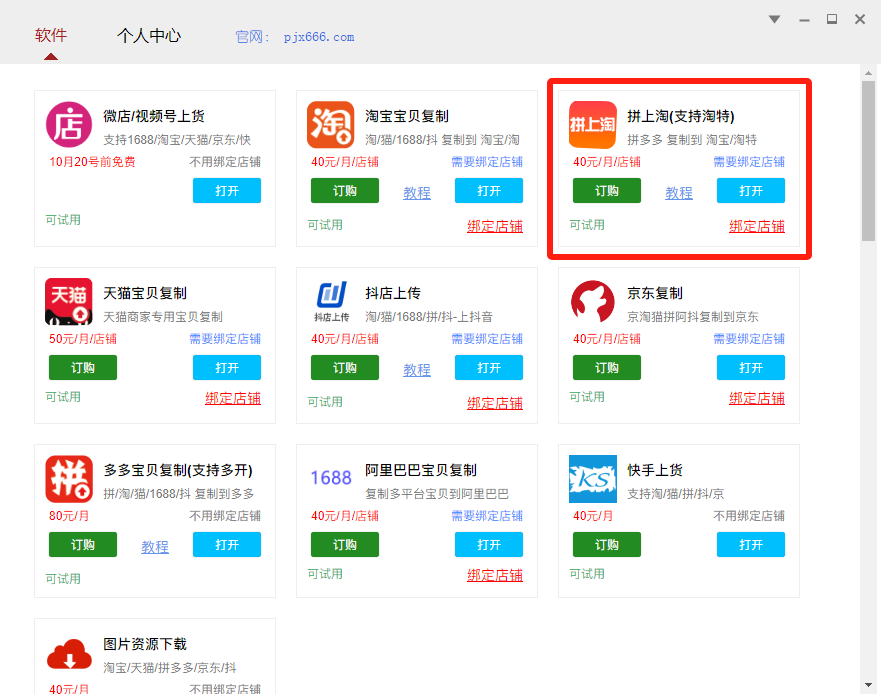Click the 京东复制 red dog icon
Image resolution: width=881 pixels, height=698 pixels.
click(x=593, y=302)
